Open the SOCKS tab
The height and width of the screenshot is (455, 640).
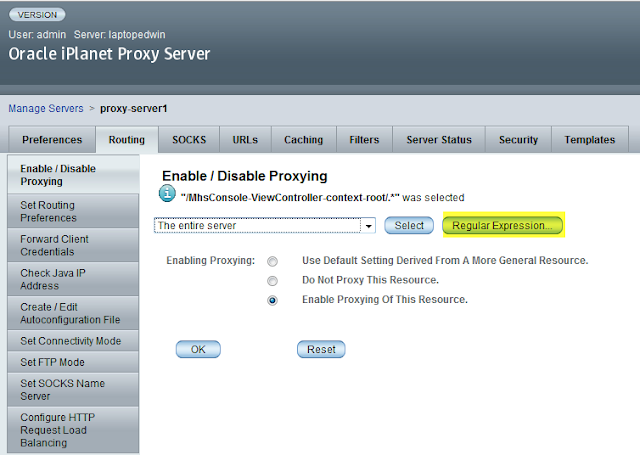point(189,140)
